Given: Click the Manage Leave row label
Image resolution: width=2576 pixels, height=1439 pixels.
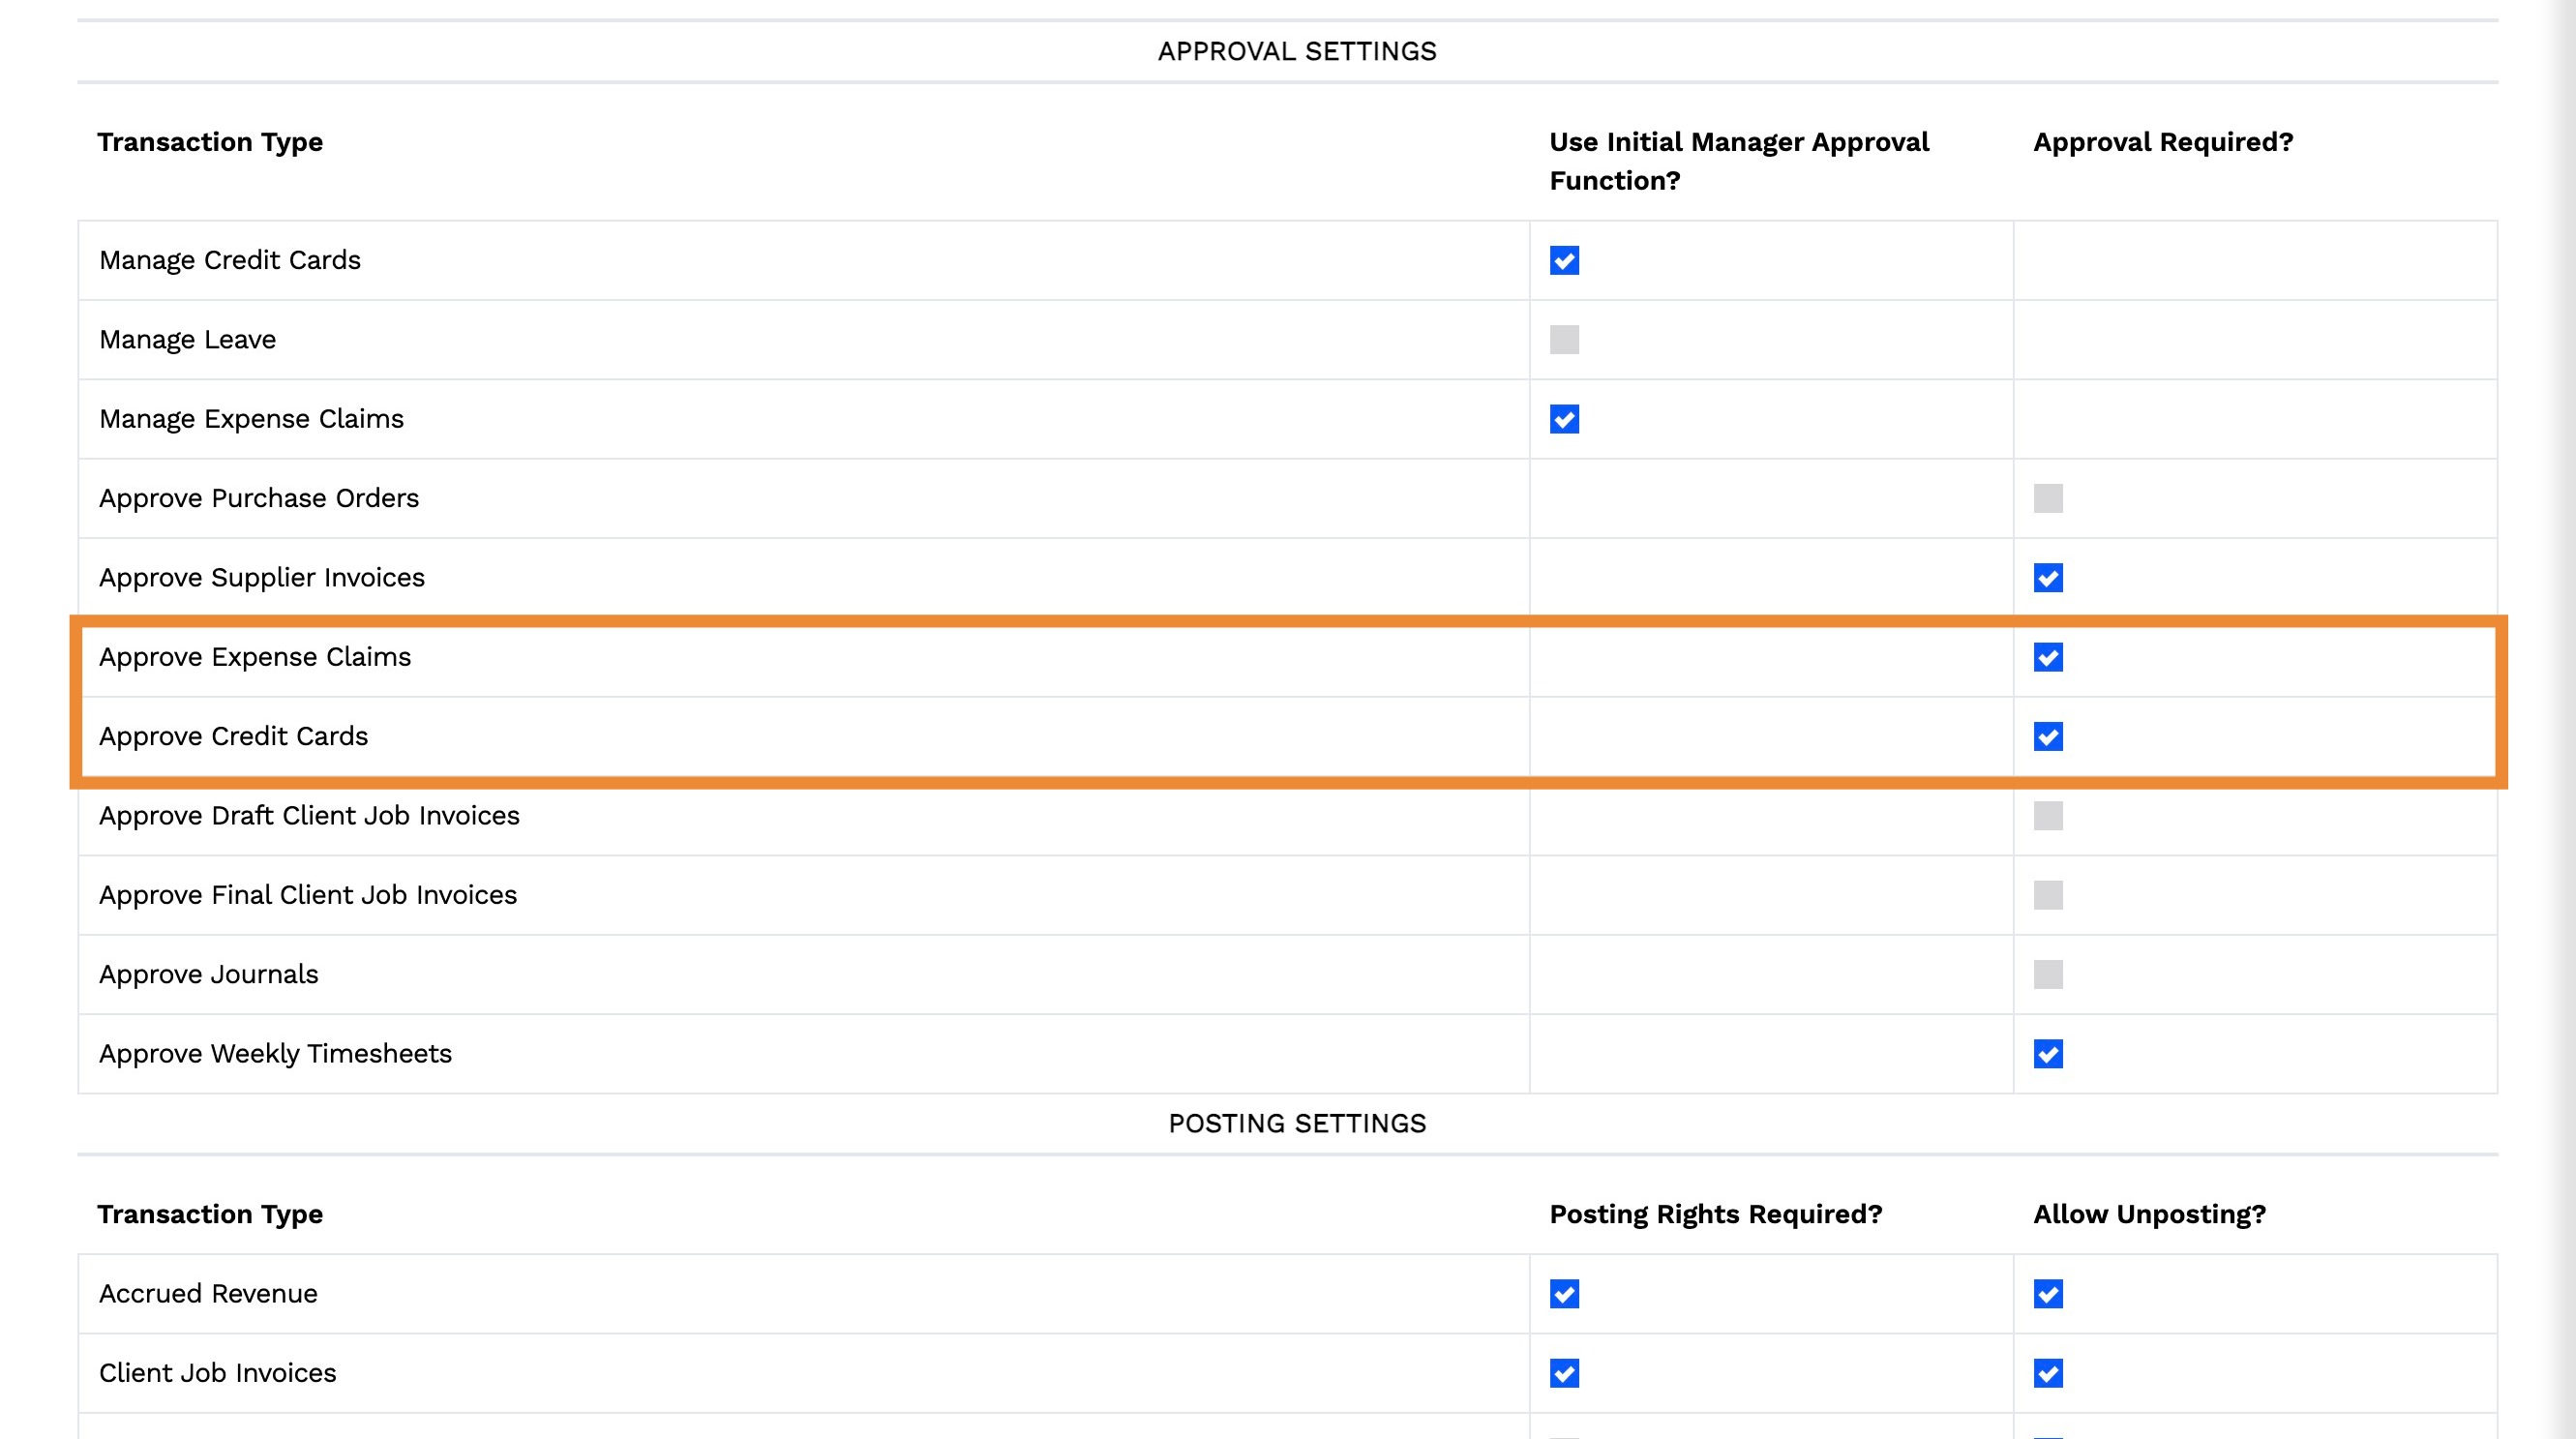Looking at the screenshot, I should tap(187, 340).
